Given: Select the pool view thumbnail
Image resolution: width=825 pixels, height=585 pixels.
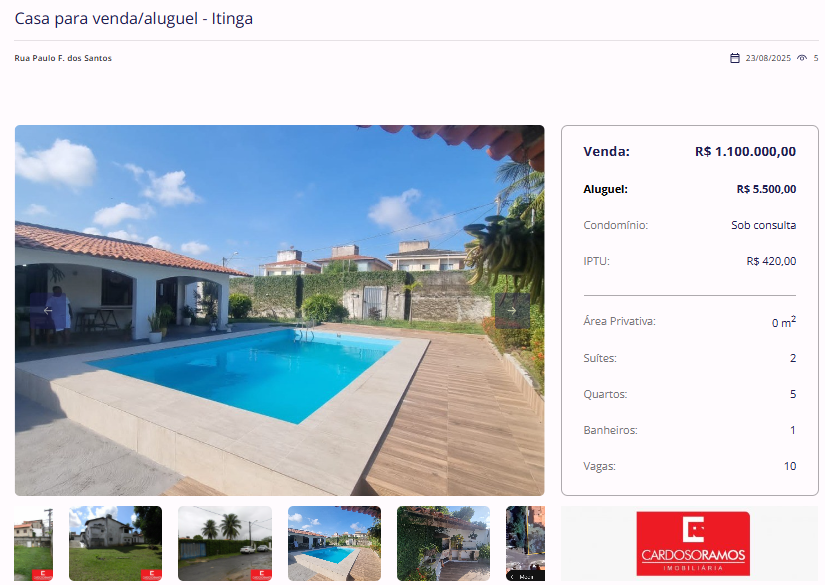Looking at the screenshot, I should [334, 543].
